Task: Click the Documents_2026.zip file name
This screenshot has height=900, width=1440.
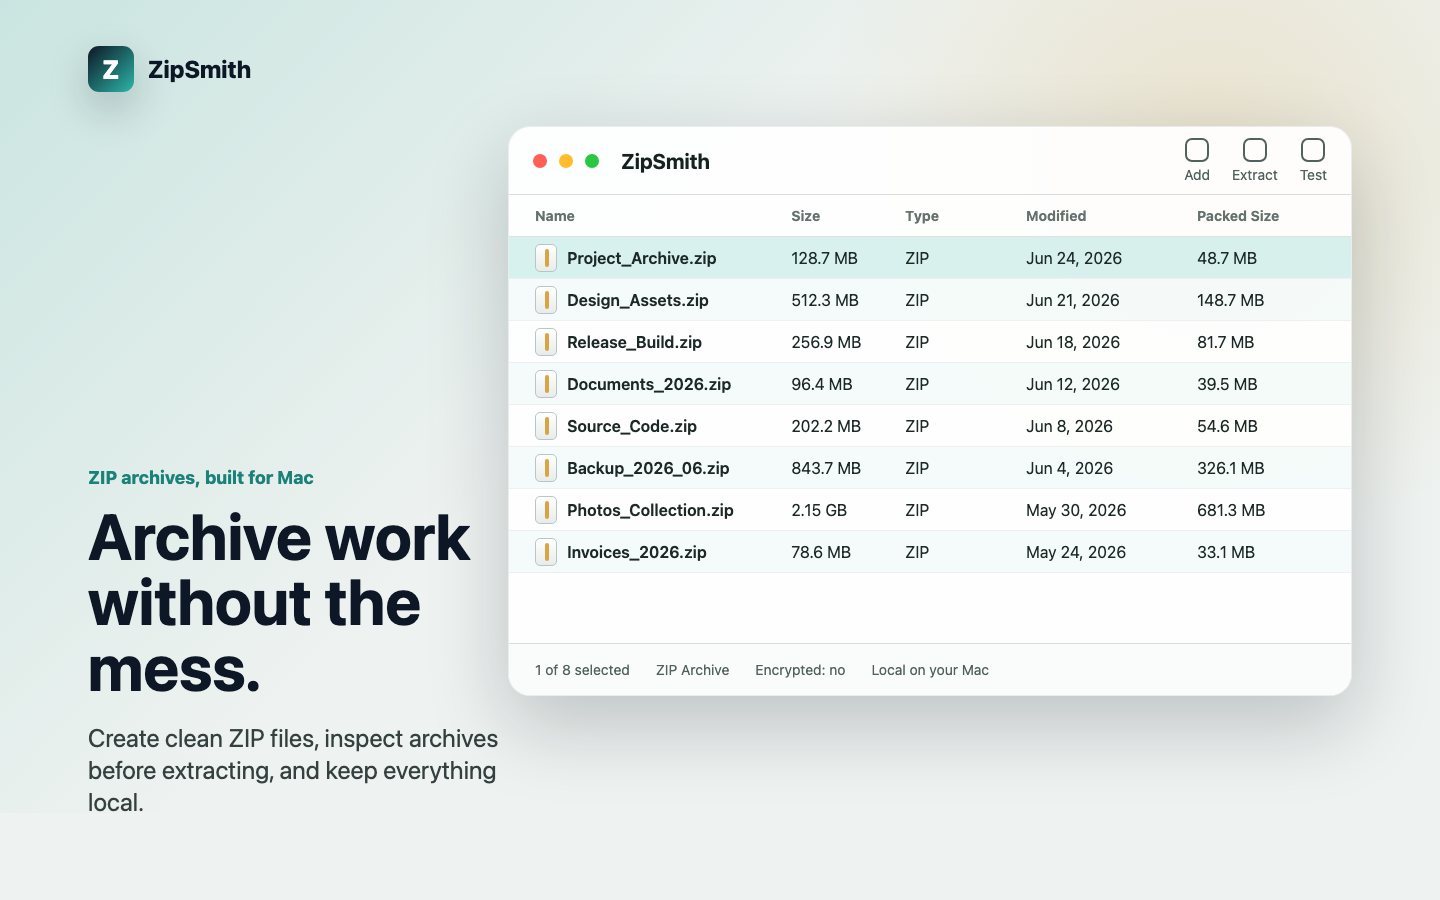Action: (649, 384)
